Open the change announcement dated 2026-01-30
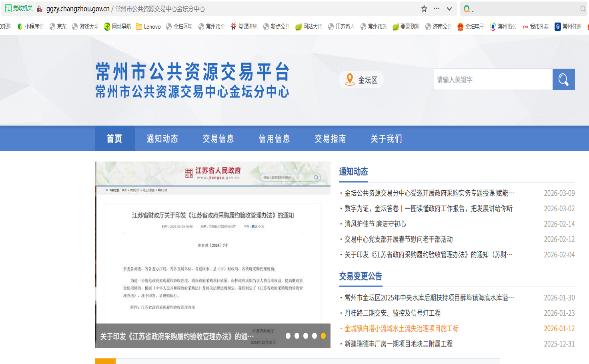 [x=429, y=298]
